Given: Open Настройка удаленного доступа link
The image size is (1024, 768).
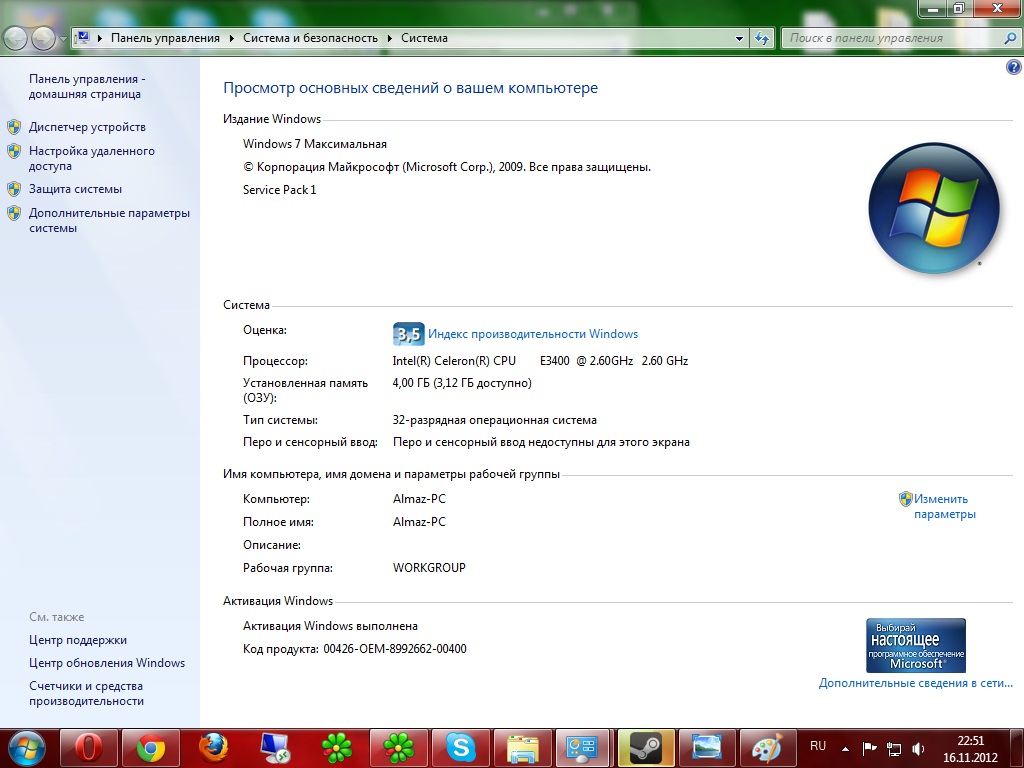Looking at the screenshot, I should 91,158.
